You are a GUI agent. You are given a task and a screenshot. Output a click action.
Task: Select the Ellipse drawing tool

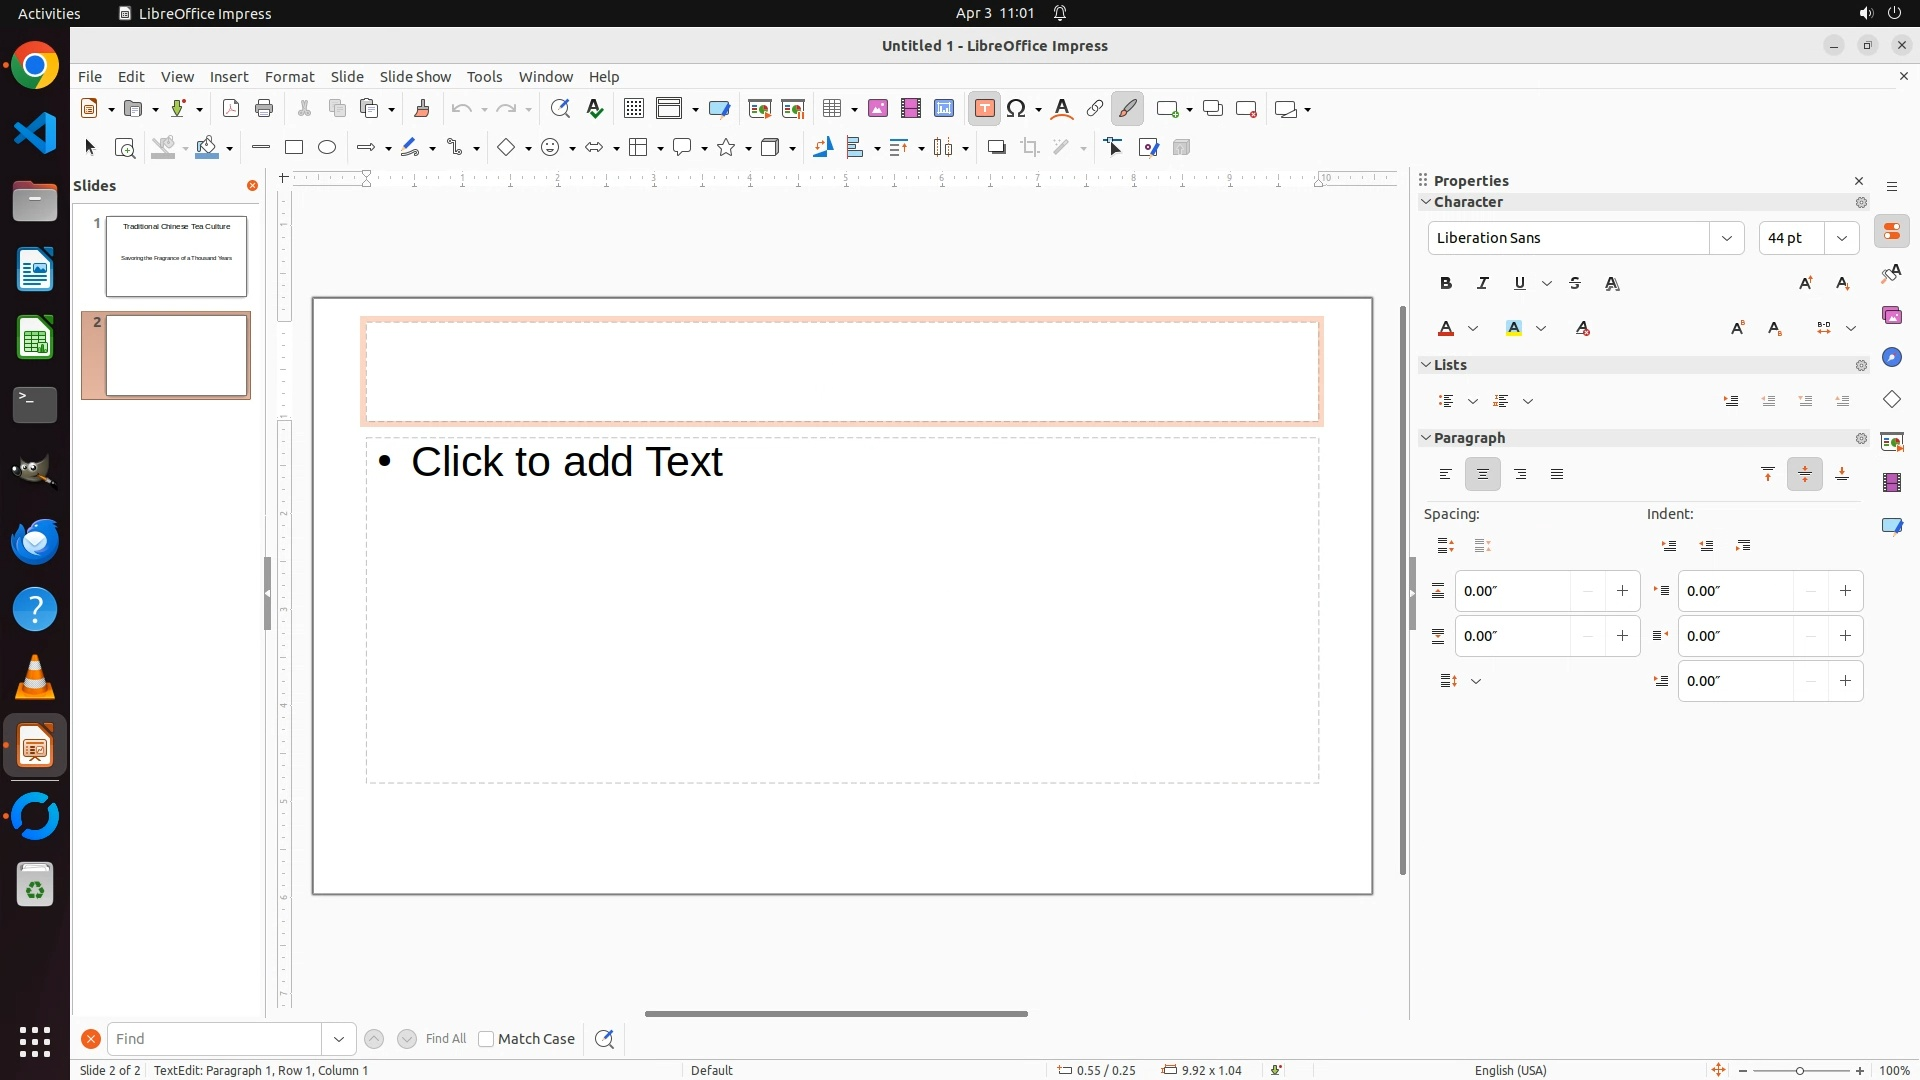327,148
